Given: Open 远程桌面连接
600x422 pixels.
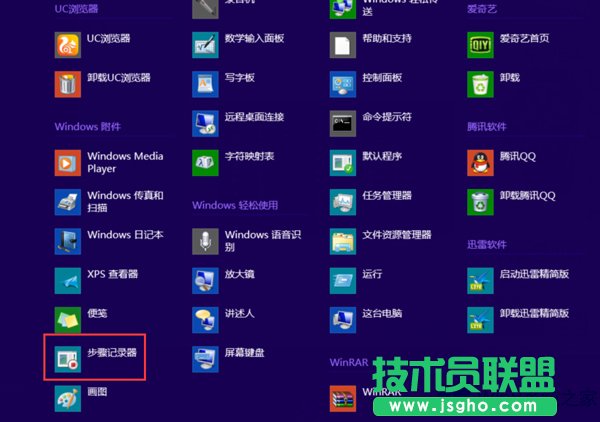Looking at the screenshot, I should coord(205,124).
